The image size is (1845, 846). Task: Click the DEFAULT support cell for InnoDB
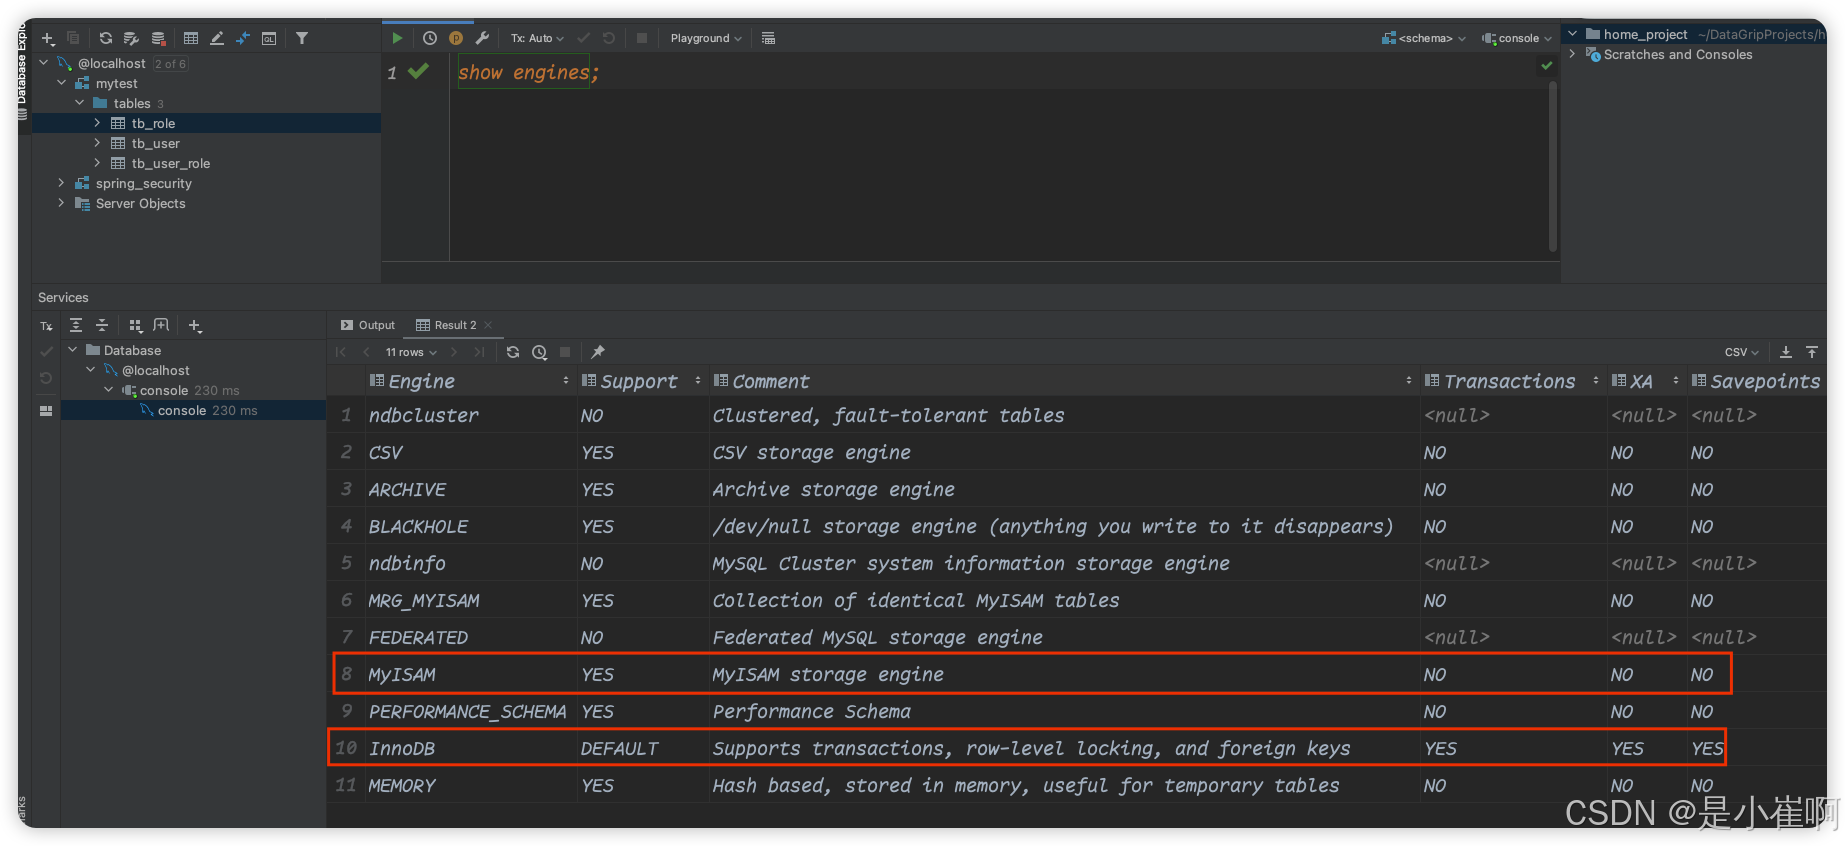point(642,748)
